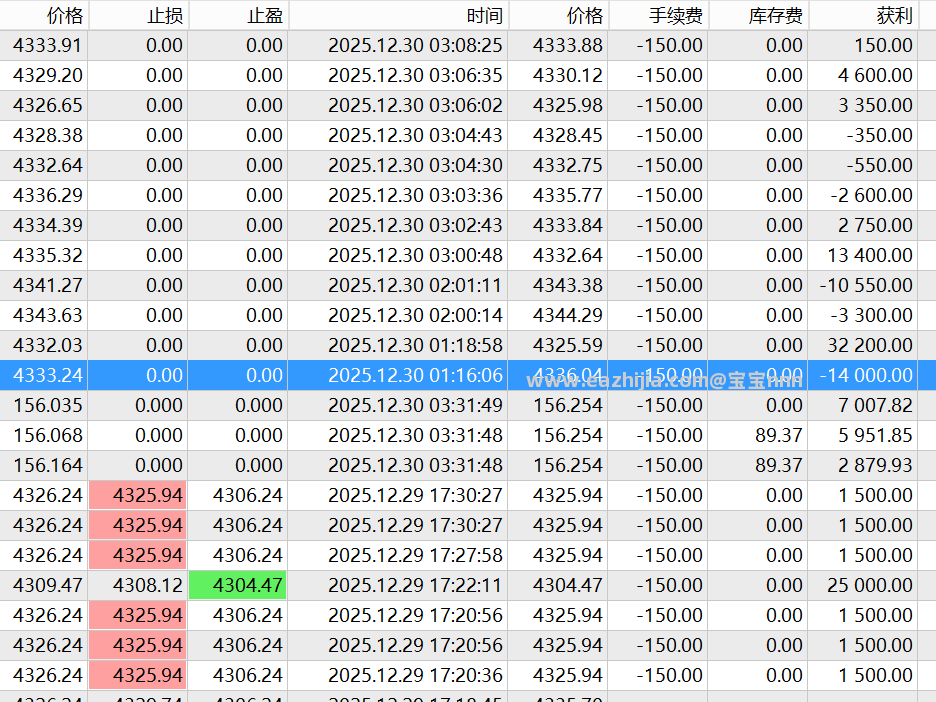The image size is (936, 702).
Task: Click green take-profit cell 4304.47
Action: click(238, 585)
